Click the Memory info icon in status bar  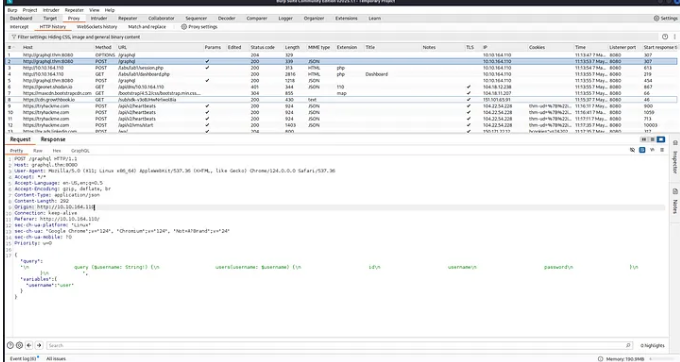(600, 359)
